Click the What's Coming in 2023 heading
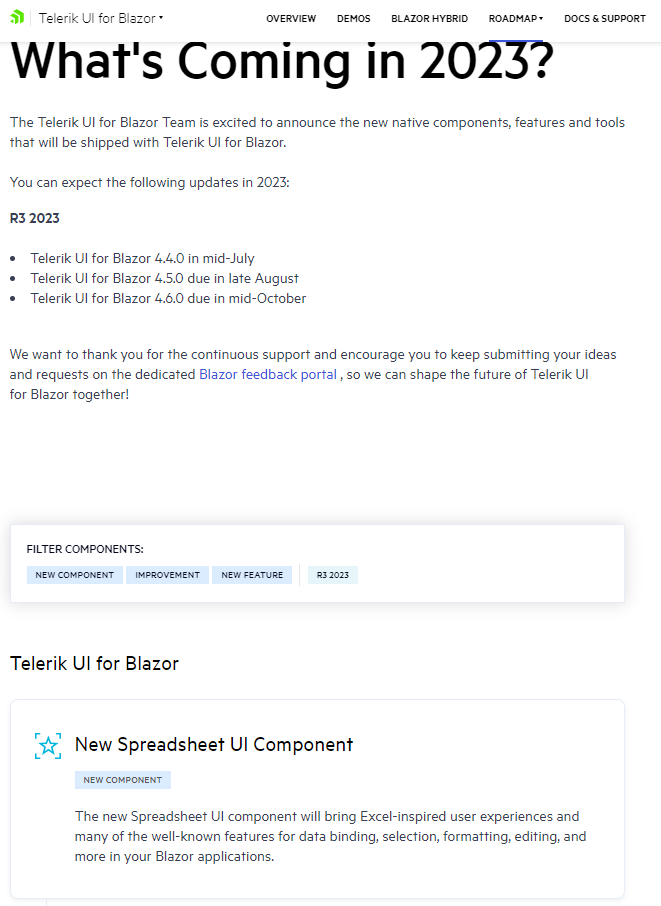The width and height of the screenshot is (661, 906). click(281, 62)
